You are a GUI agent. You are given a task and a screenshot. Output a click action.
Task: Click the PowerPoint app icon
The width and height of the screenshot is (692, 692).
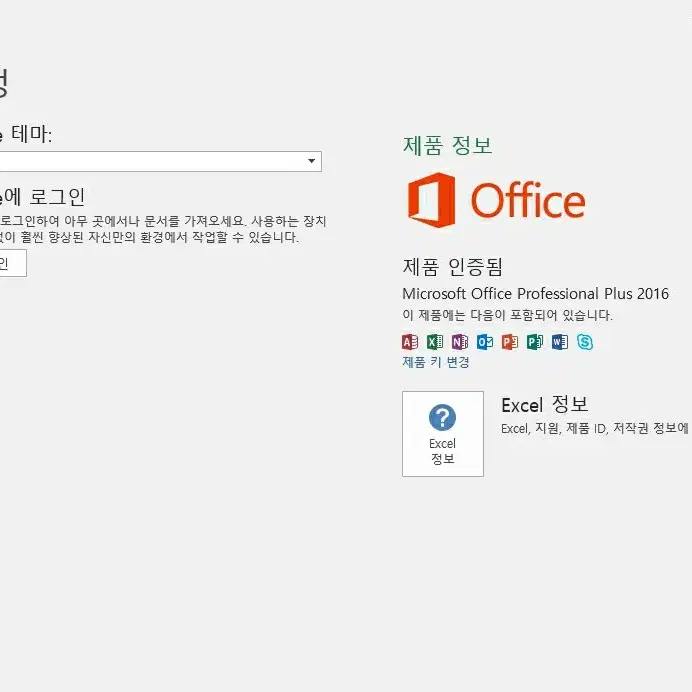point(510,342)
